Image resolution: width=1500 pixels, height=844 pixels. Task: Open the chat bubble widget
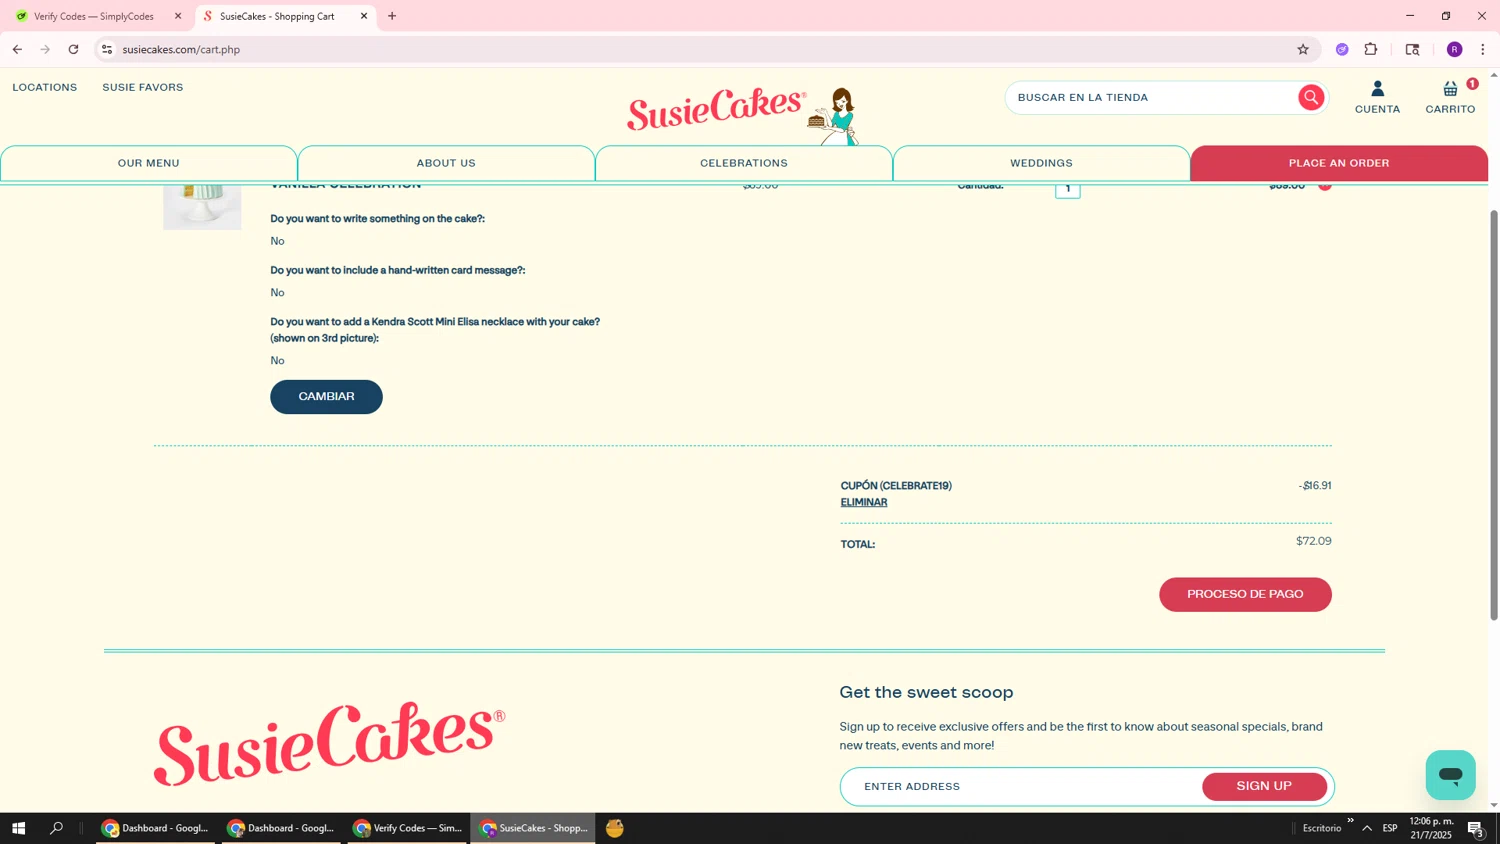click(x=1450, y=775)
